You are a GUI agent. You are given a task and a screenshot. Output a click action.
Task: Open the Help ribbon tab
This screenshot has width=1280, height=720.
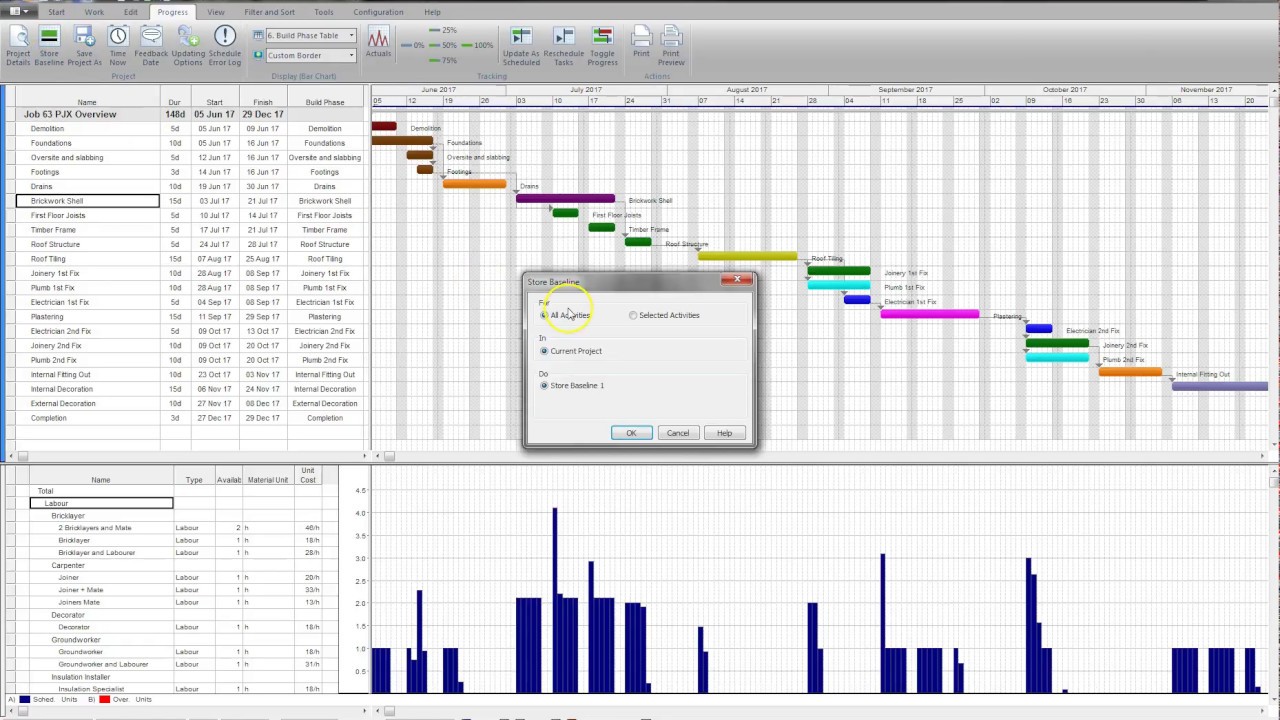point(432,12)
